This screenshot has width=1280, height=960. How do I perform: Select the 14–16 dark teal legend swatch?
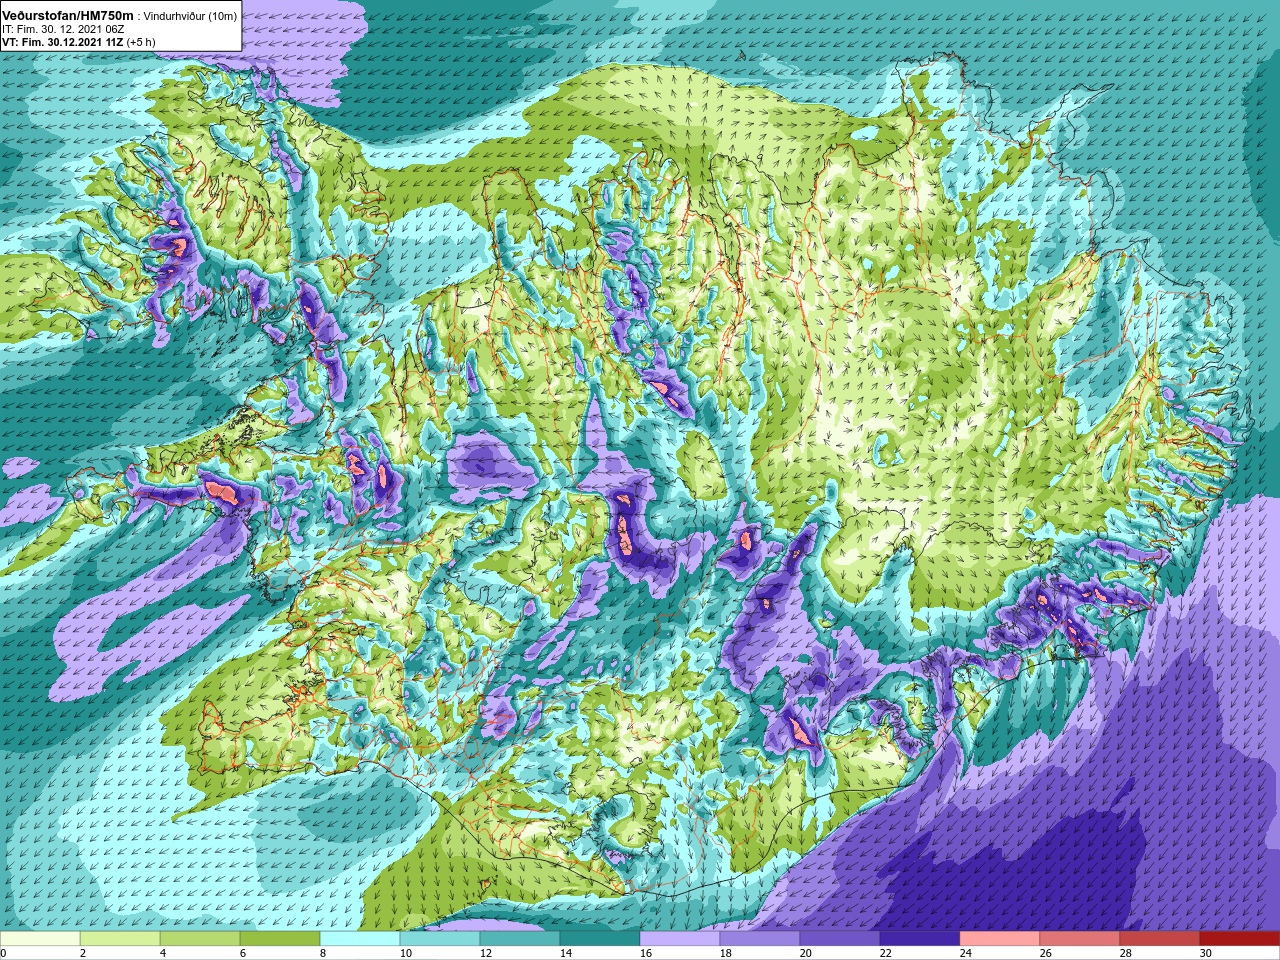(x=600, y=939)
